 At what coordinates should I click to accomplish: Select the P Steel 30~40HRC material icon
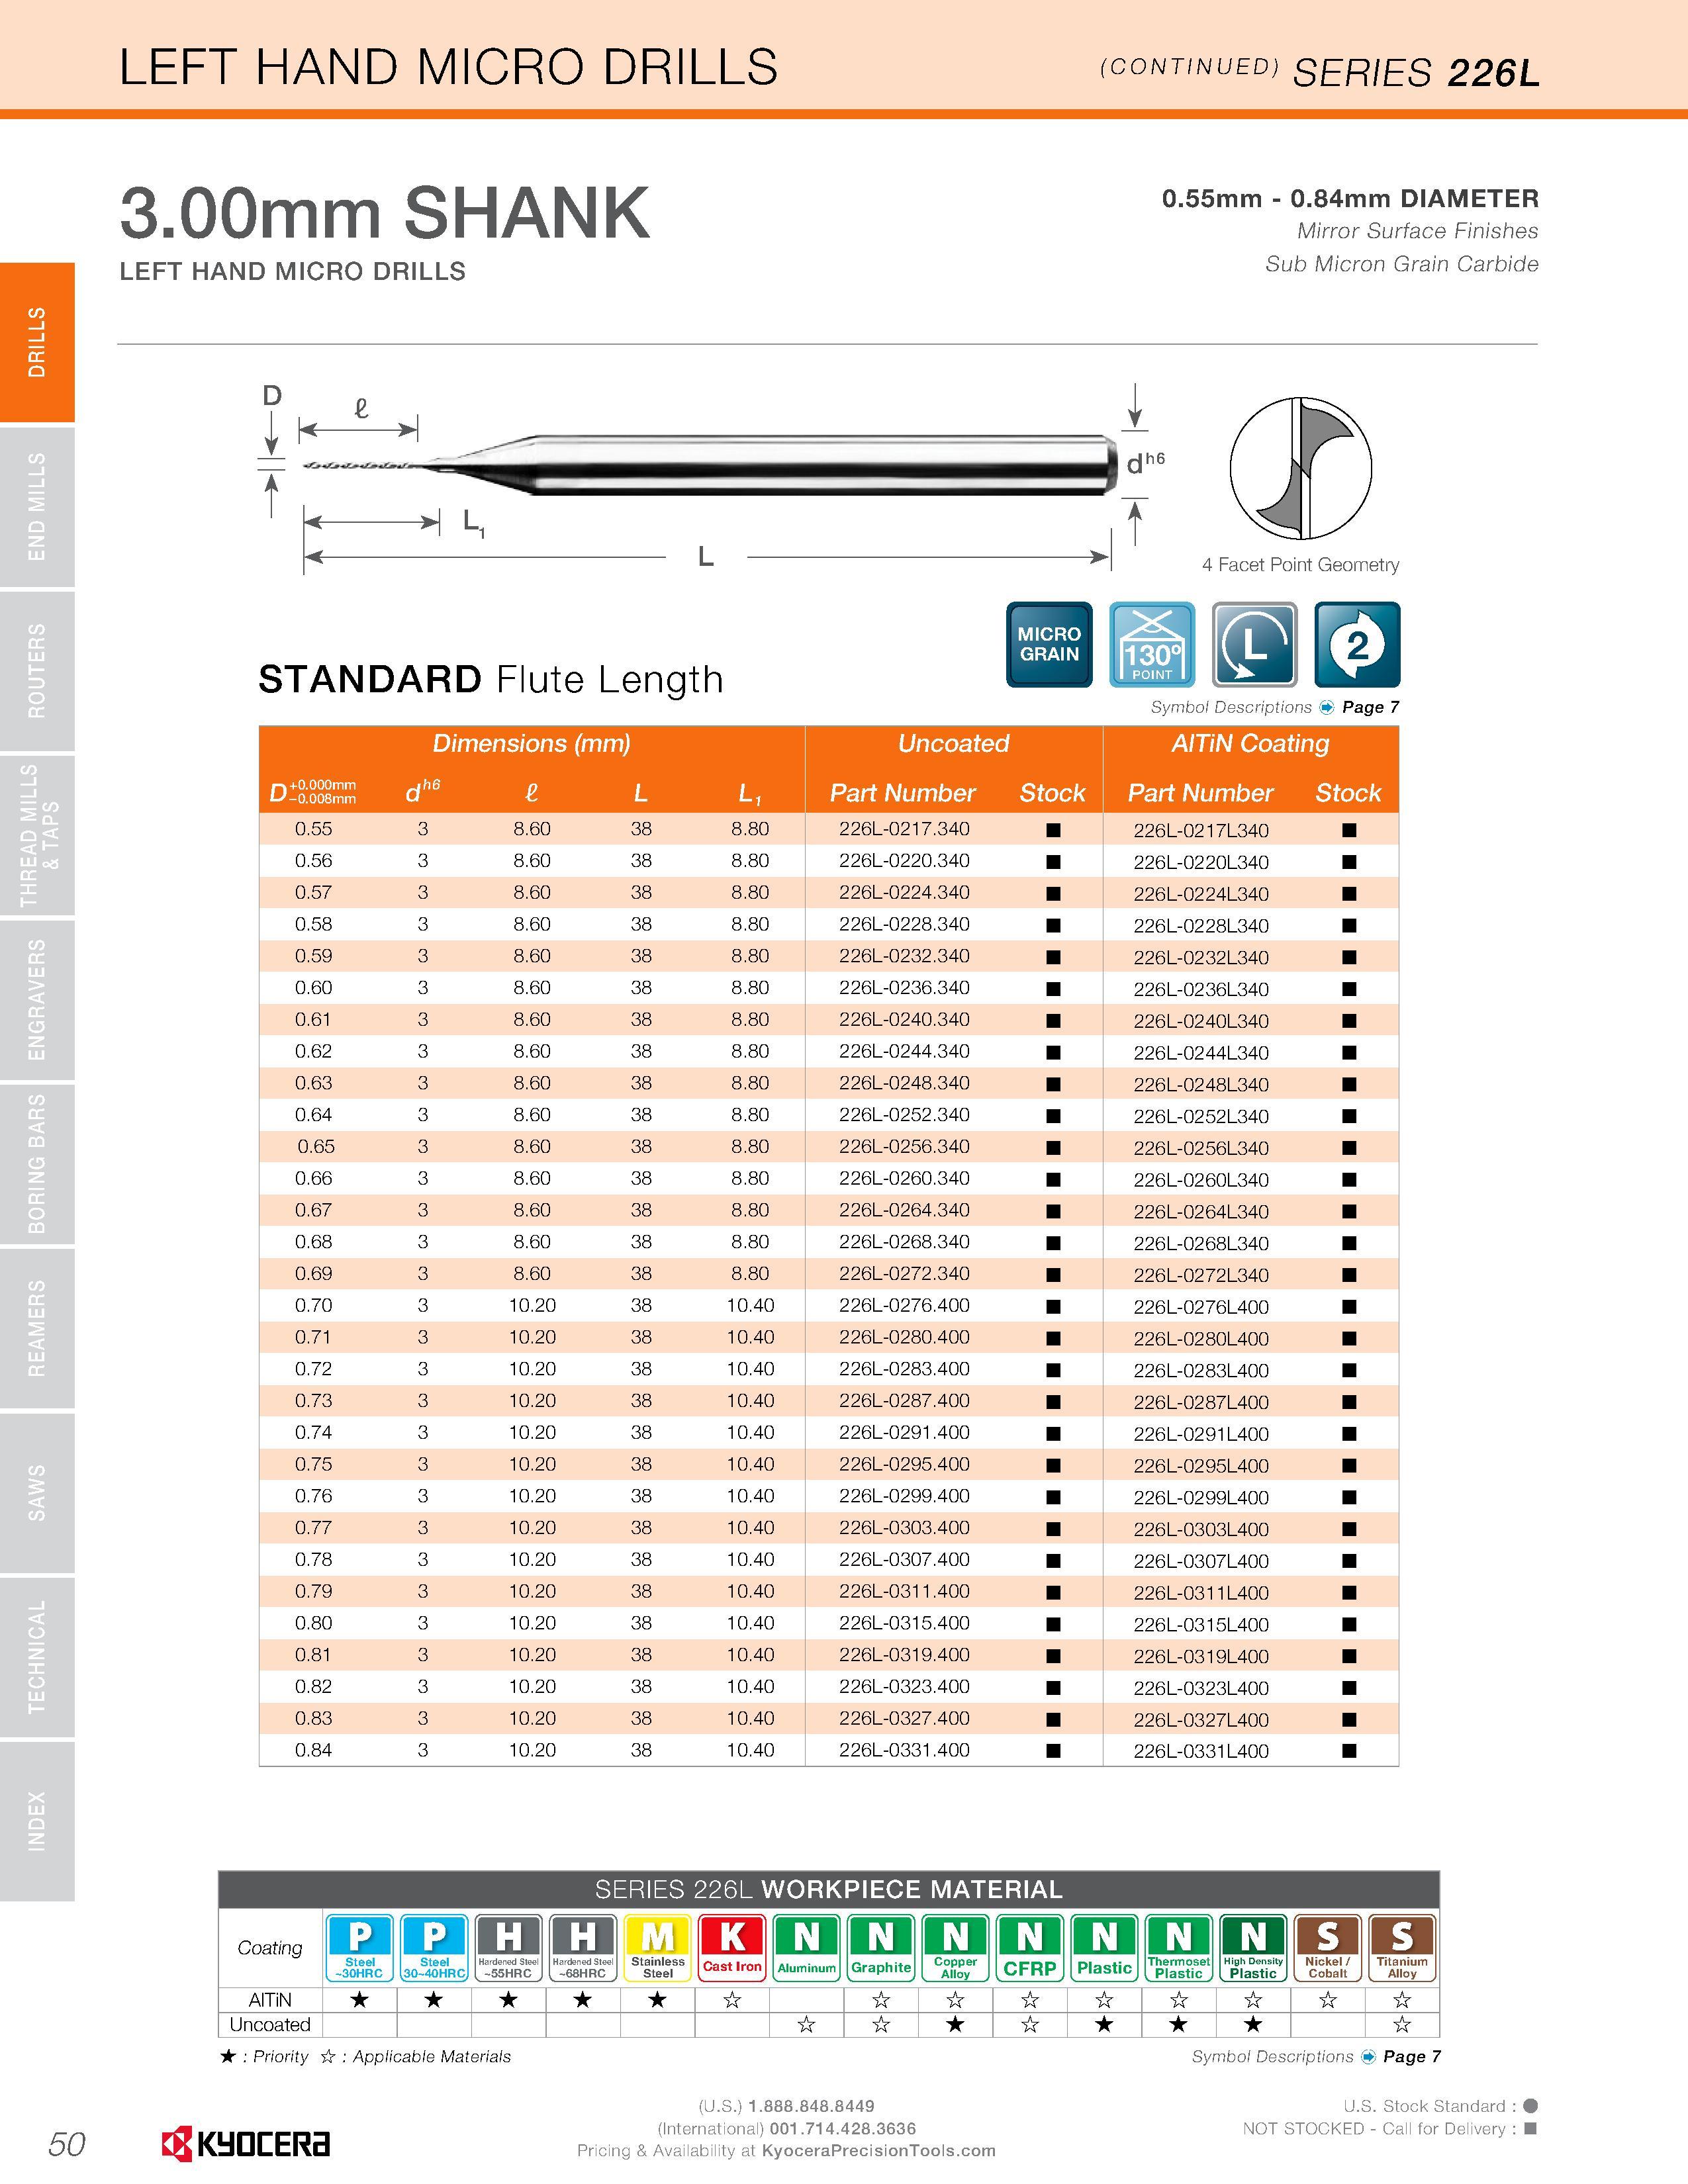434,1947
